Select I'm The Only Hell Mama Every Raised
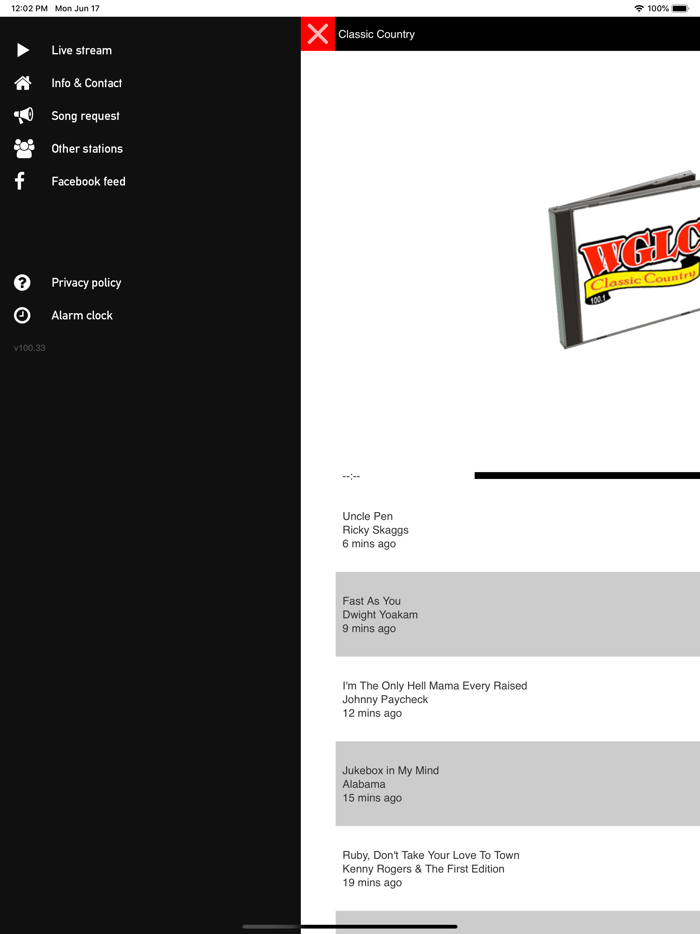 pyautogui.click(x=518, y=699)
